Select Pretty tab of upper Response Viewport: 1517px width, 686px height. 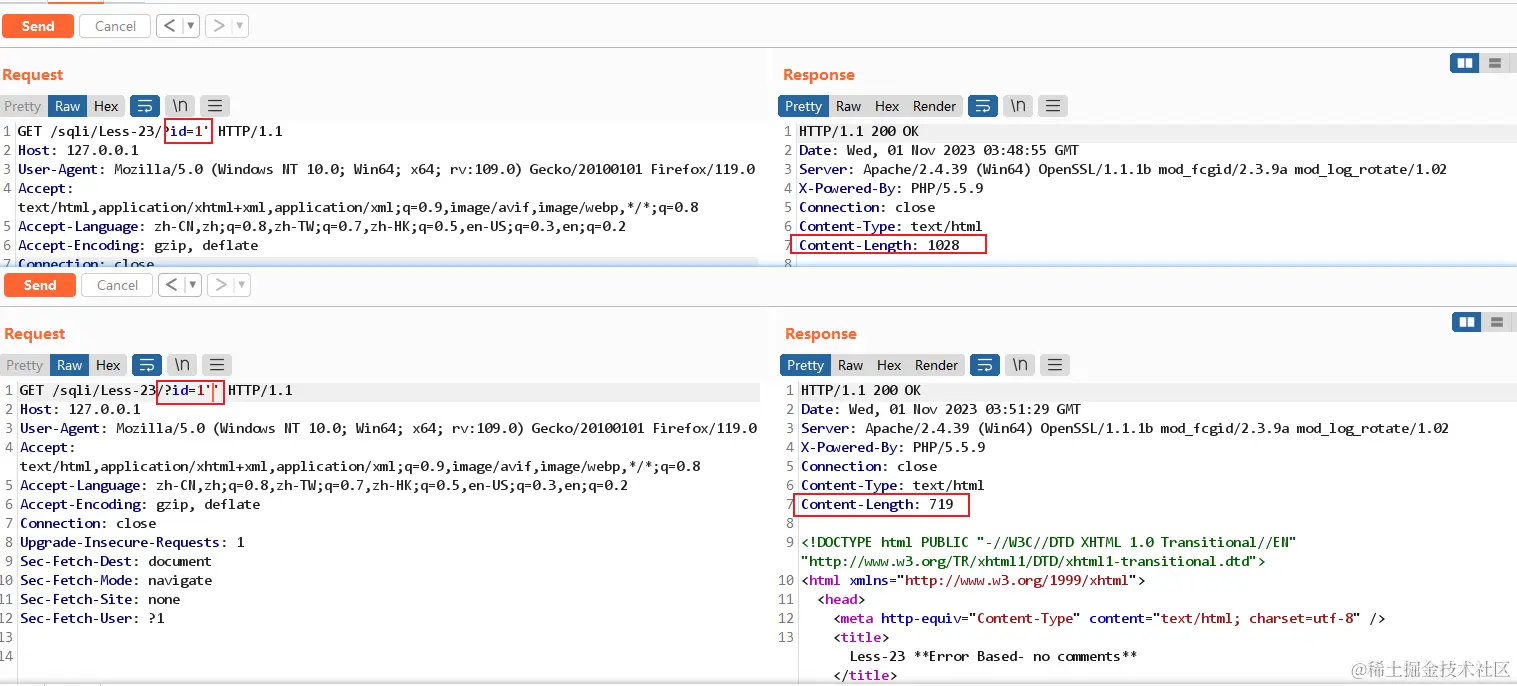point(803,106)
